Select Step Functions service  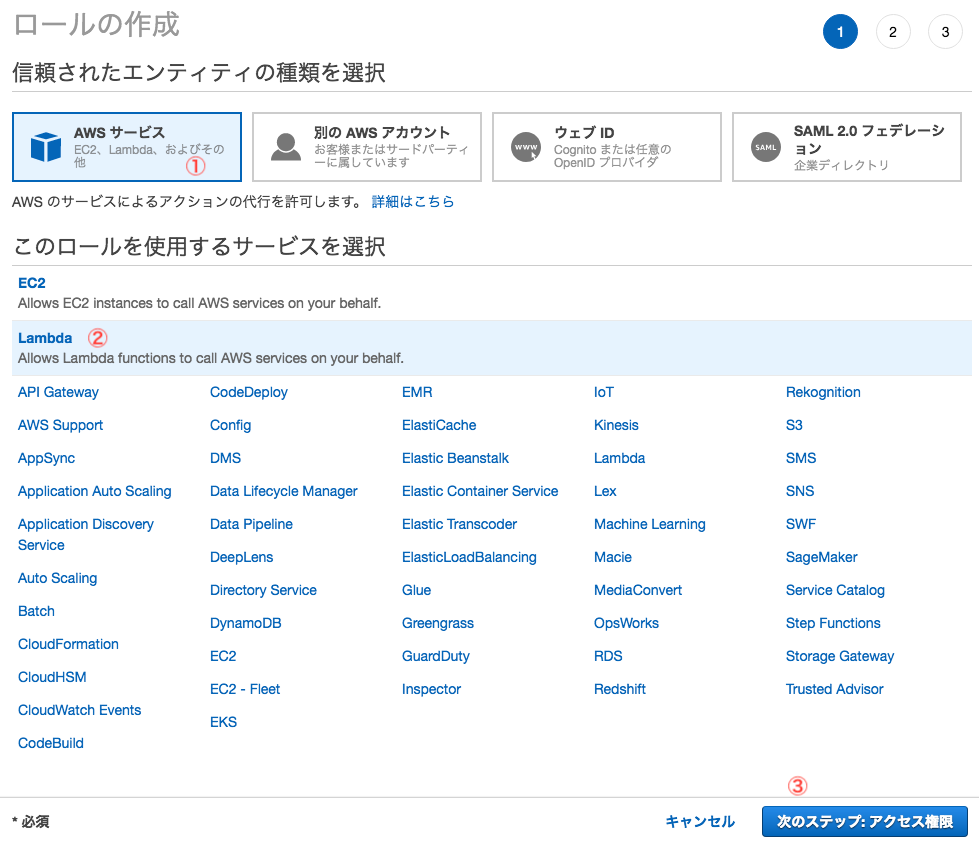click(833, 624)
